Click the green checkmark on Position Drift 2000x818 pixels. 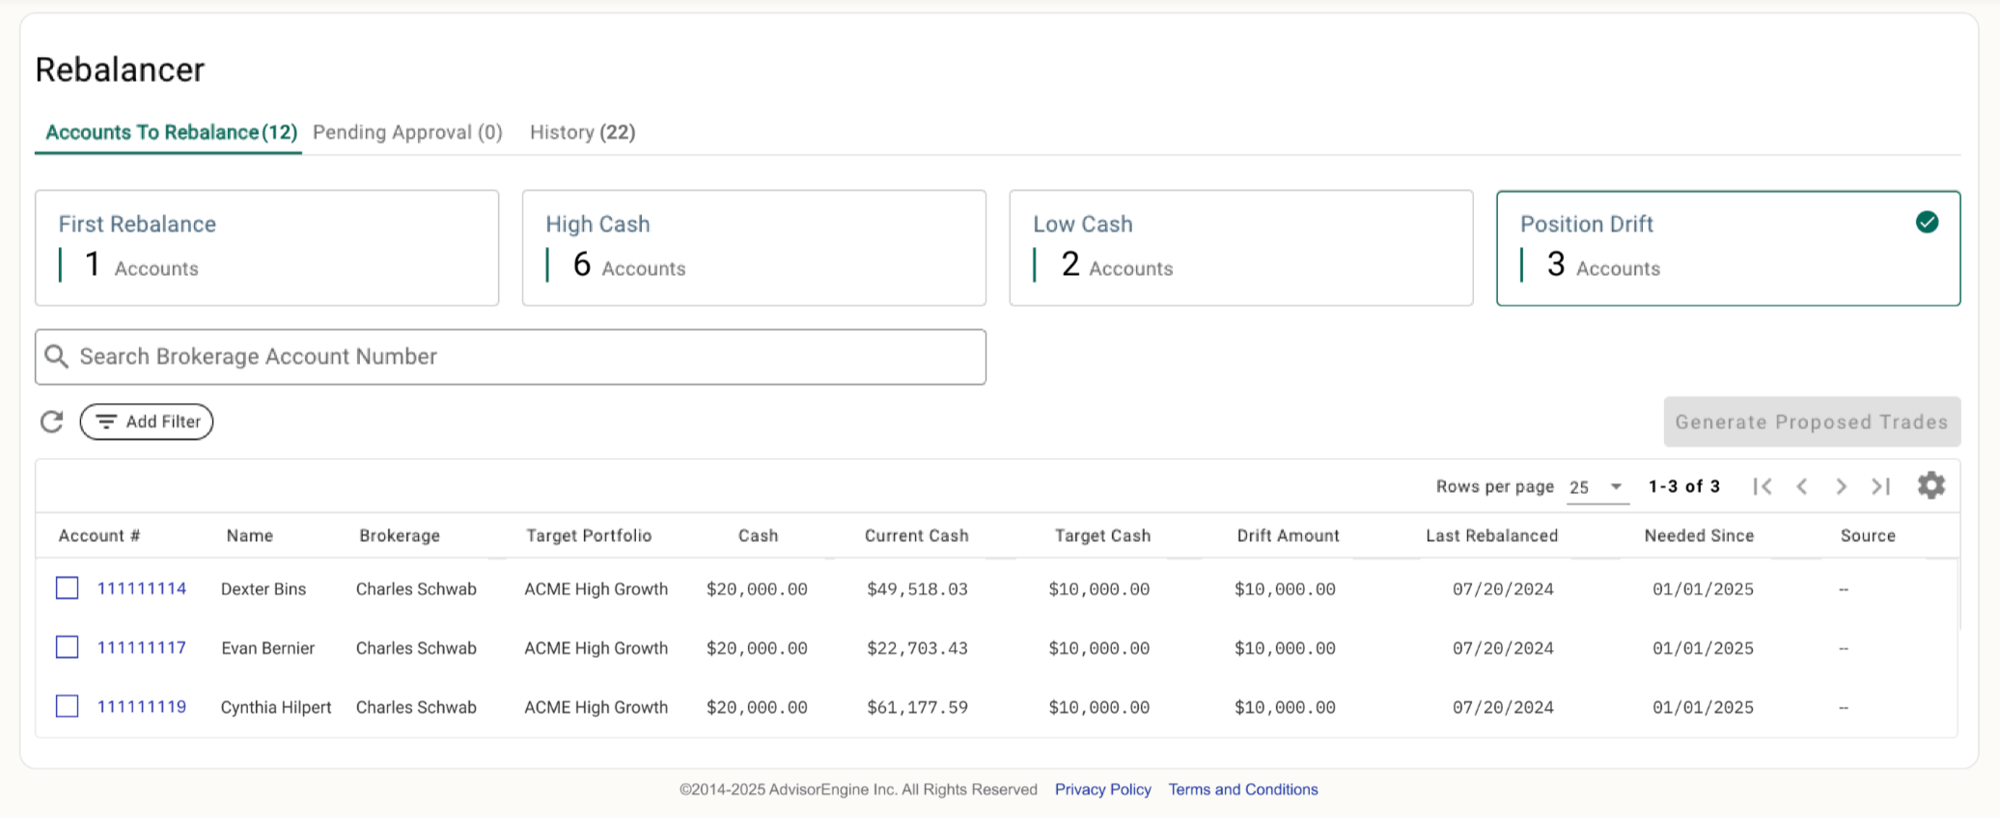coord(1927,222)
